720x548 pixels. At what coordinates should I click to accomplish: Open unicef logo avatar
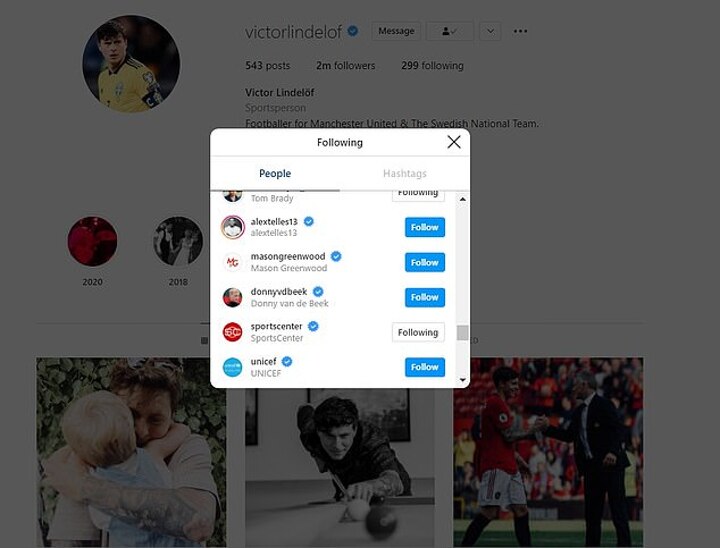point(233,367)
